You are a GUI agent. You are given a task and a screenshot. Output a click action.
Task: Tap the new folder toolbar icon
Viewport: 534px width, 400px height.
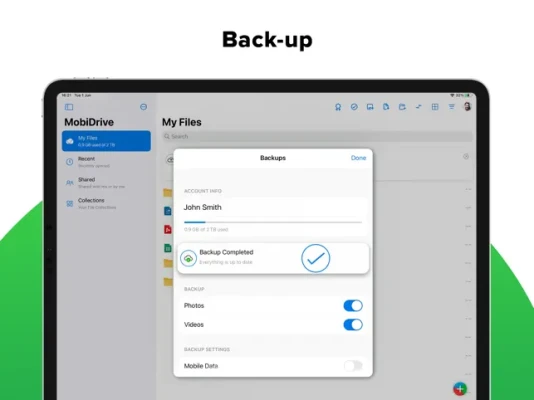(402, 107)
